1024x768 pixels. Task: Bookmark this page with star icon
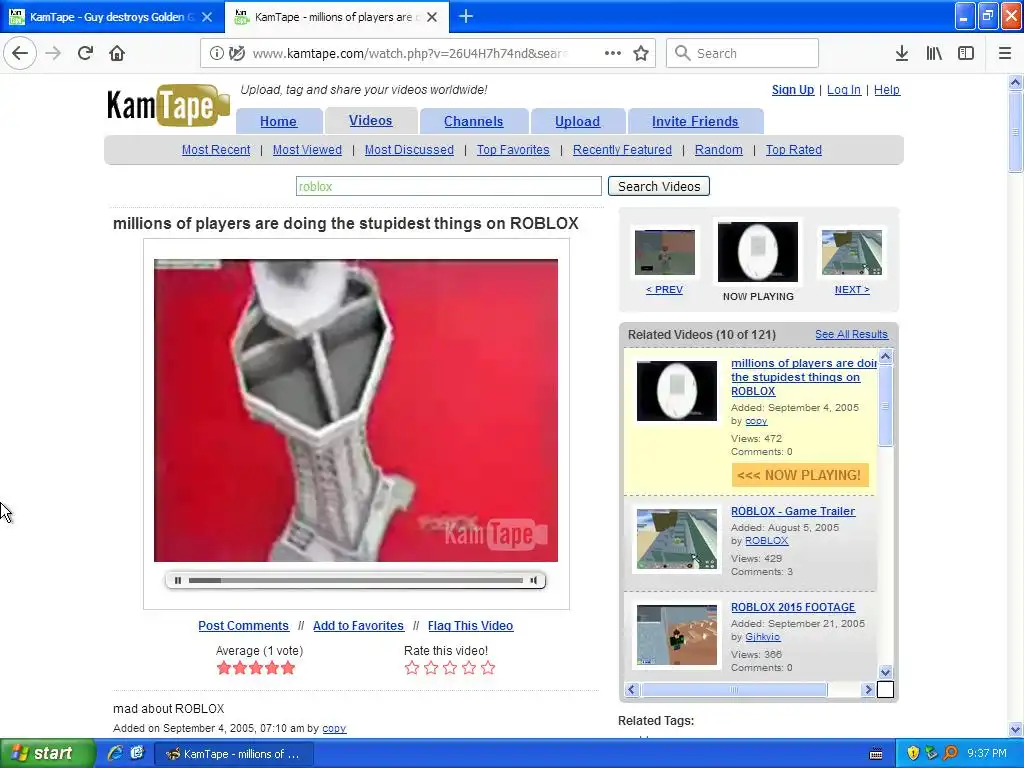pyautogui.click(x=641, y=53)
